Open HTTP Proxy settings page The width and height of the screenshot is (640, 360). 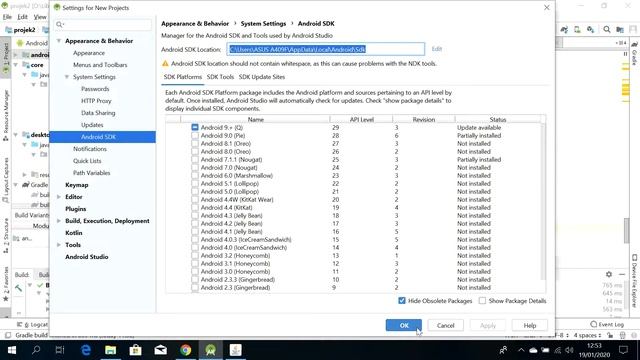(x=96, y=101)
